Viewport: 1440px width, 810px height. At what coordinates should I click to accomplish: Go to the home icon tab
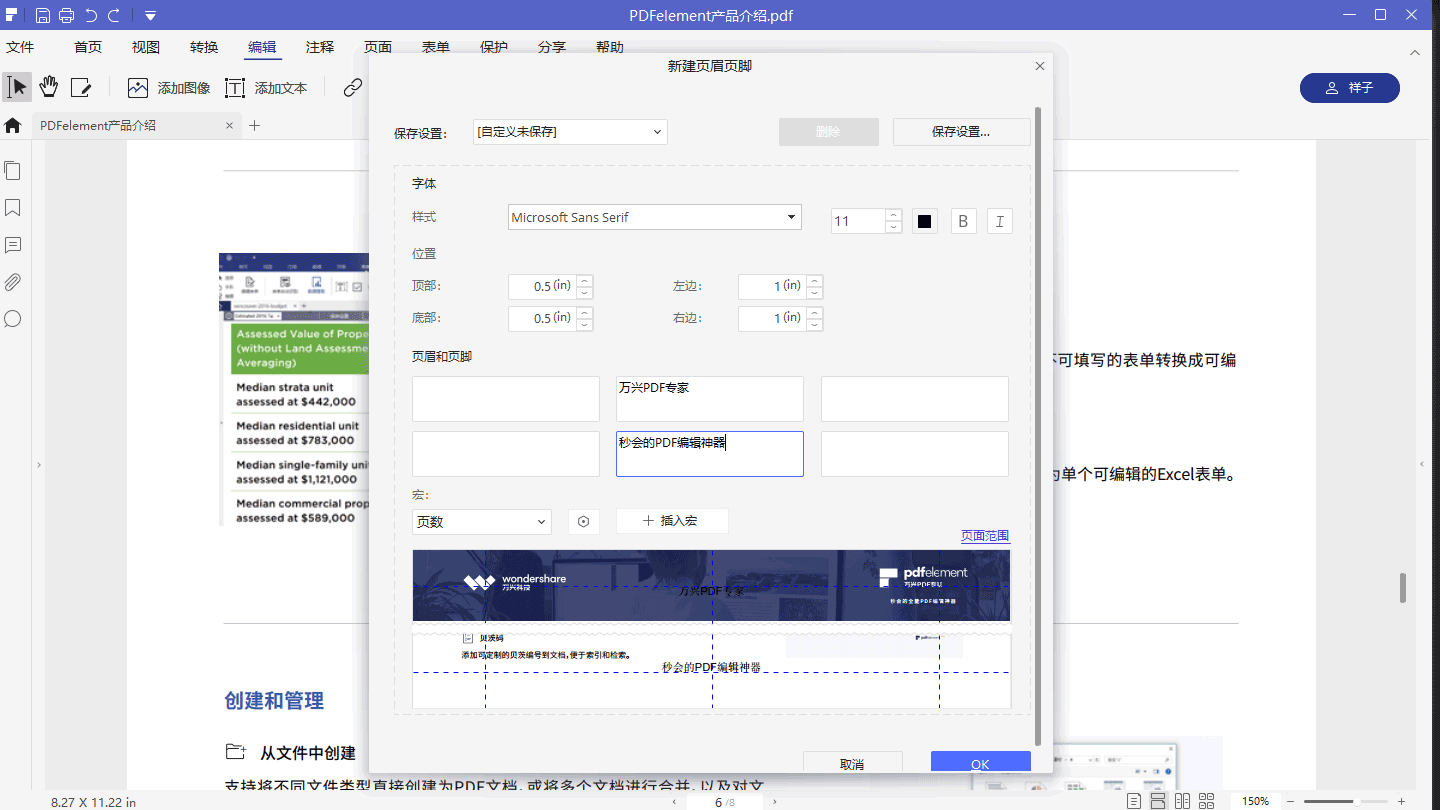(13, 125)
